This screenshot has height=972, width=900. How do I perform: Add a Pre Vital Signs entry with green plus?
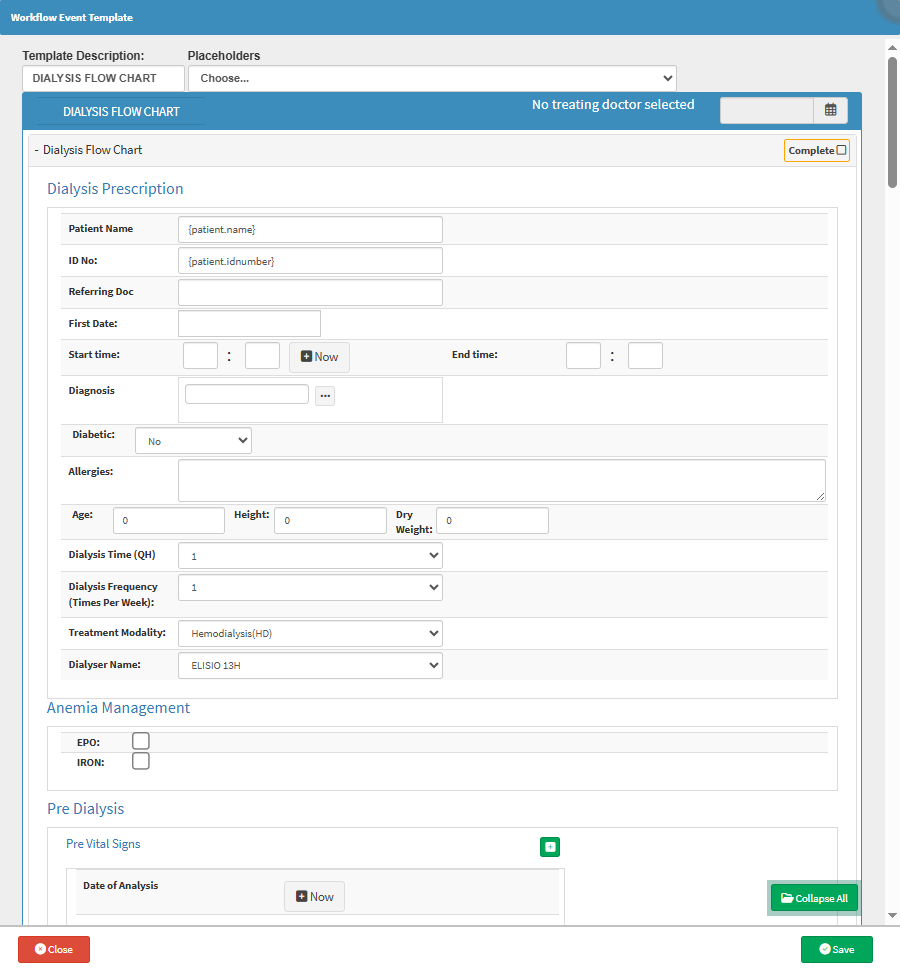pos(550,847)
